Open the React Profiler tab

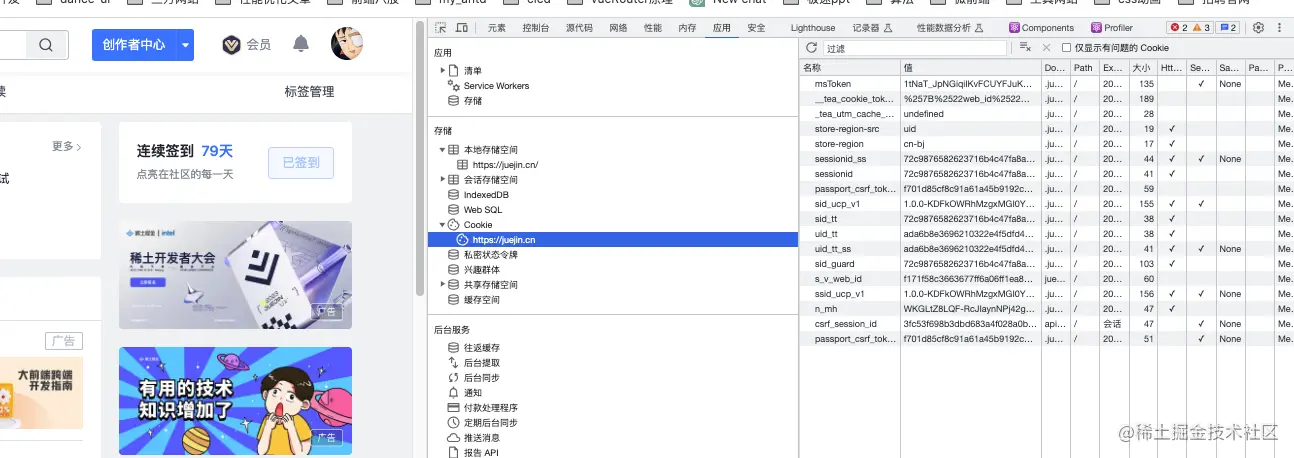(x=1112, y=28)
